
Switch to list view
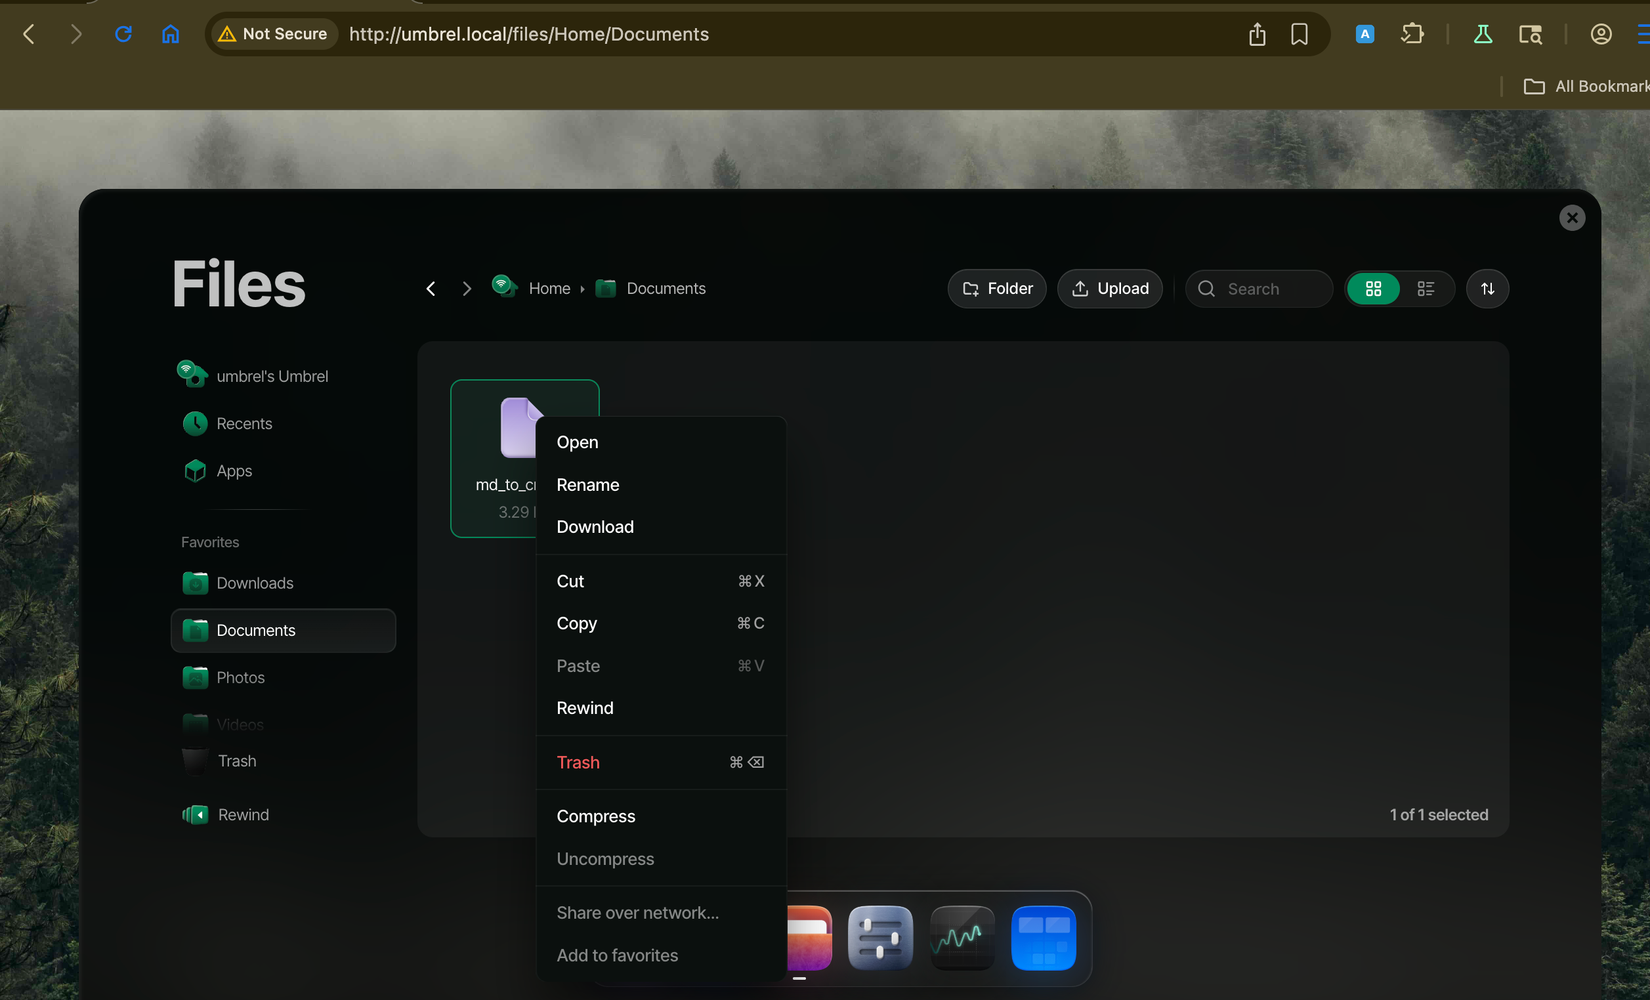[1426, 289]
